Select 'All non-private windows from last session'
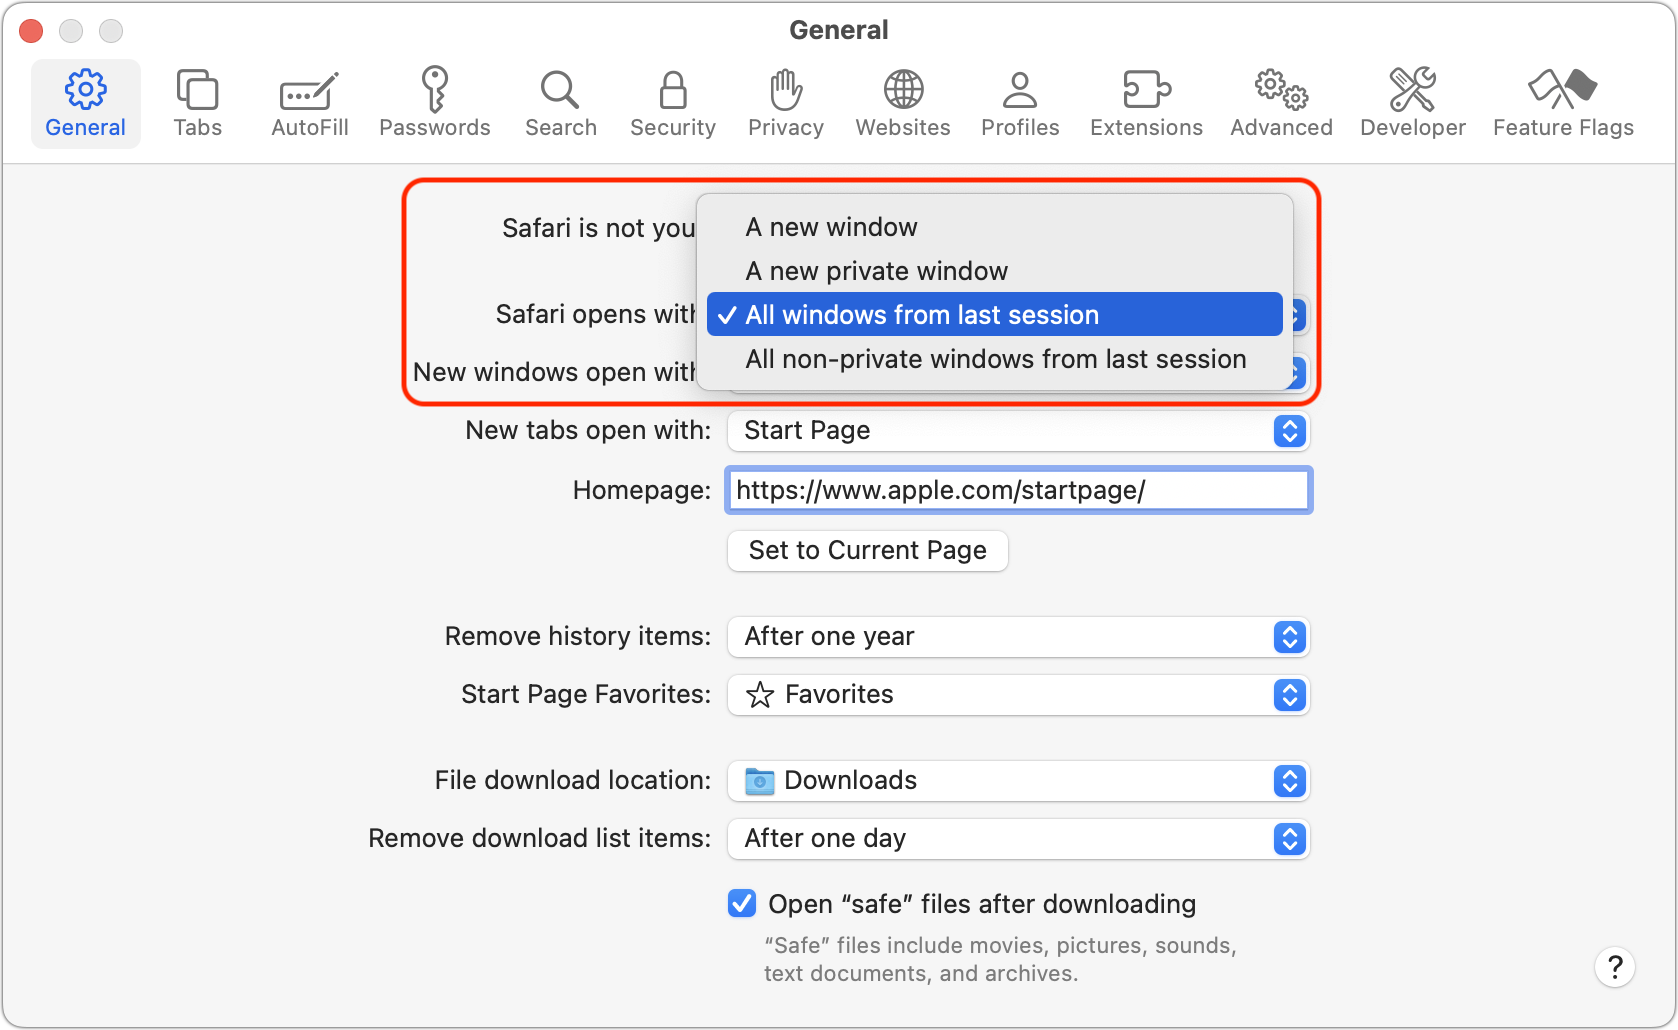 coord(995,359)
